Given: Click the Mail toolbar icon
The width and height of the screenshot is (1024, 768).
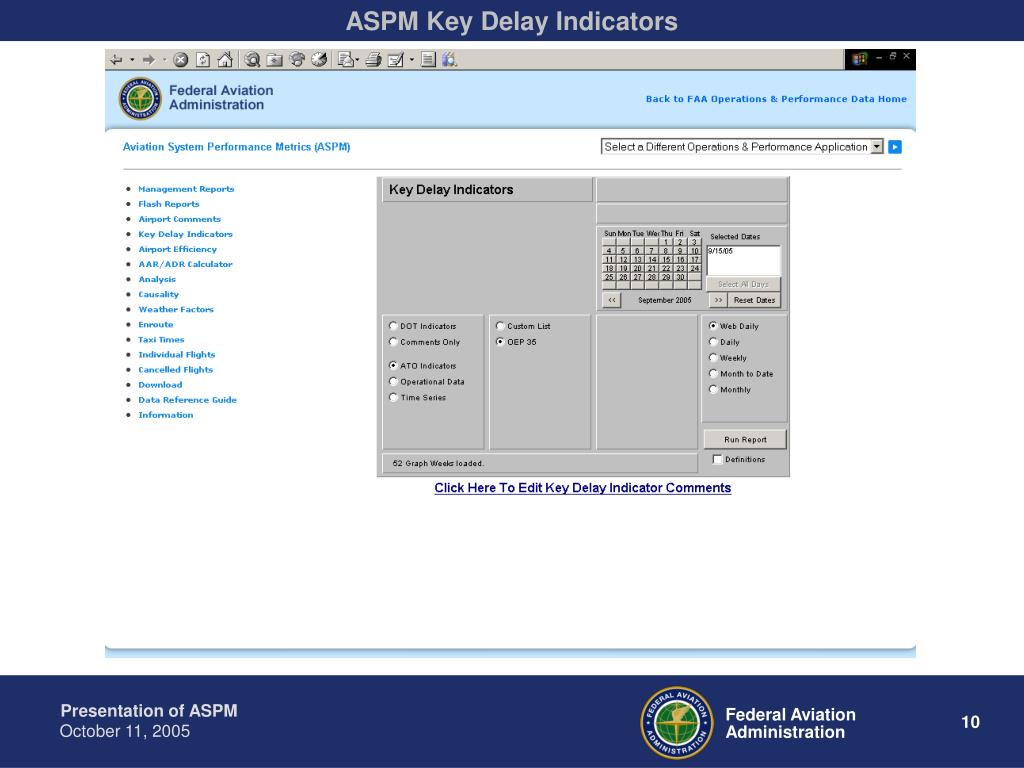Looking at the screenshot, I should [x=345, y=60].
